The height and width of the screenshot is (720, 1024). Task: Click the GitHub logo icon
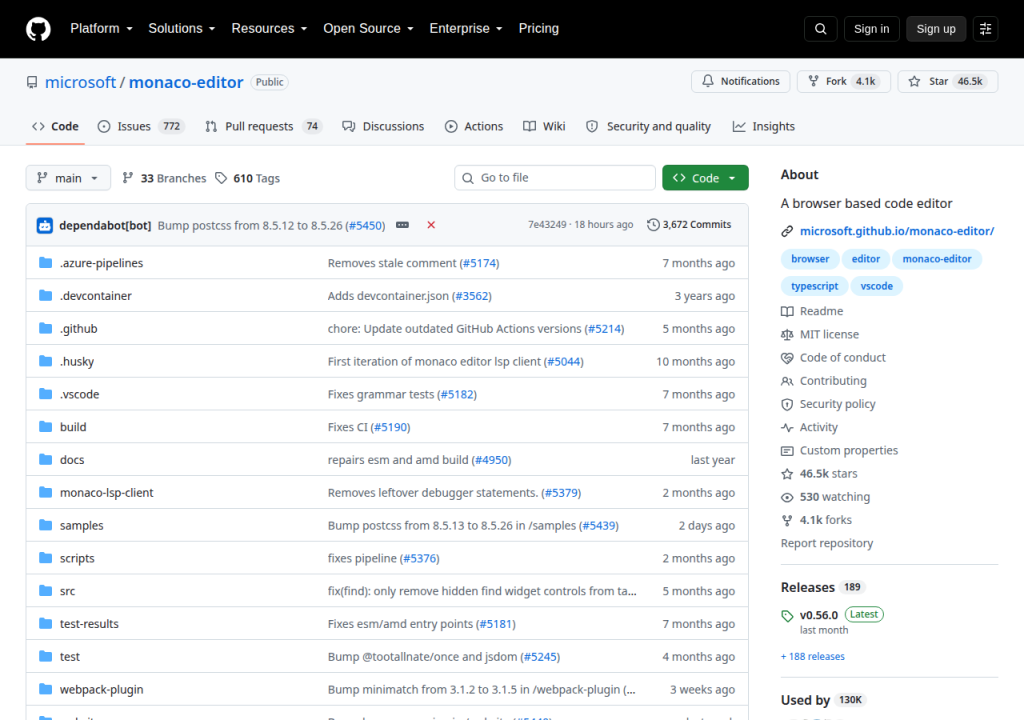[x=38, y=29]
